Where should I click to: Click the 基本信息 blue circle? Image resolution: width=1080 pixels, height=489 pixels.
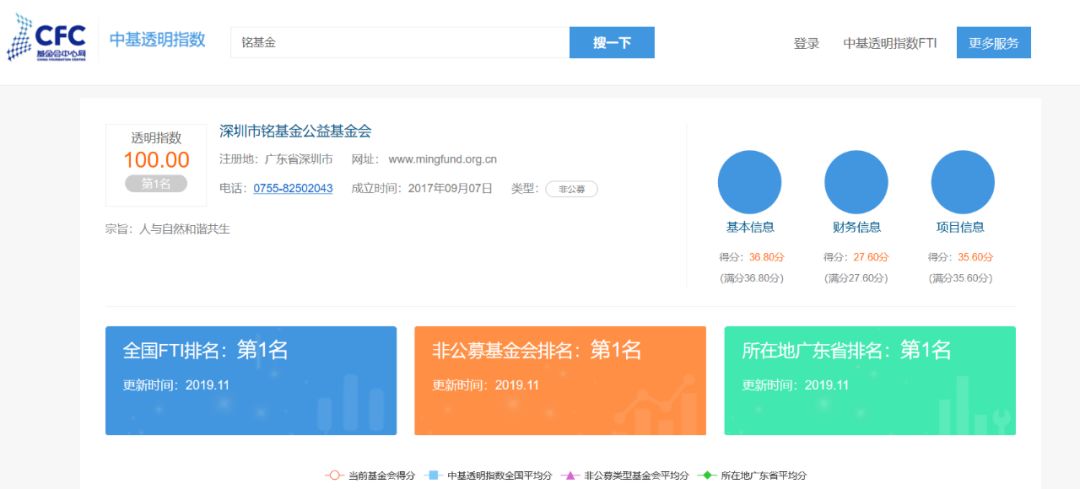coord(749,182)
